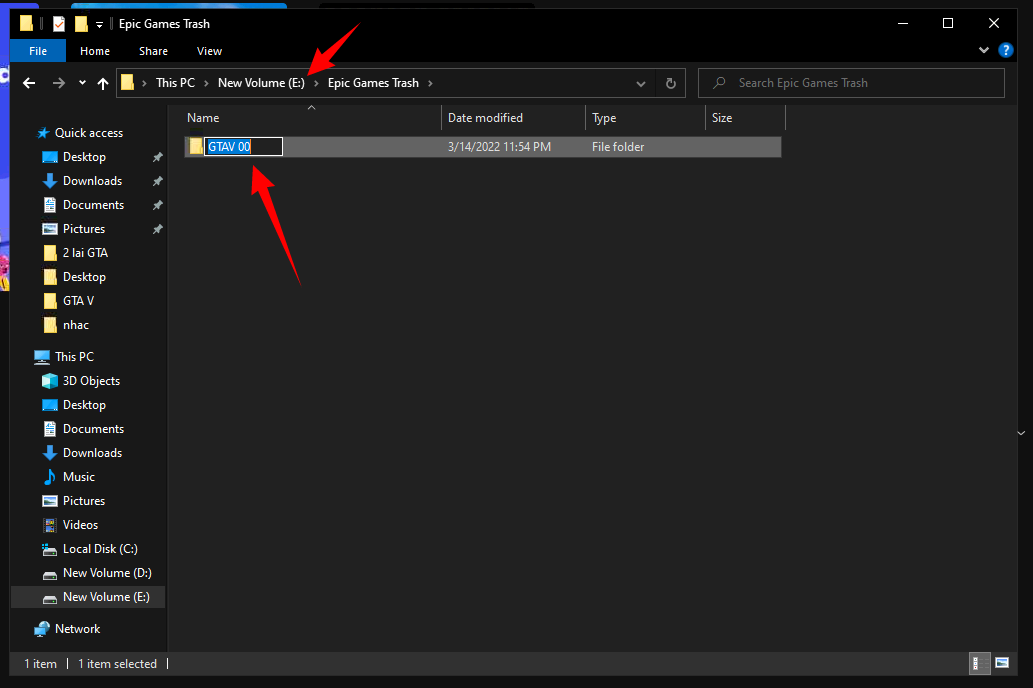The image size is (1033, 688).
Task: Switch to large thumbnails view layout
Action: 1002,663
